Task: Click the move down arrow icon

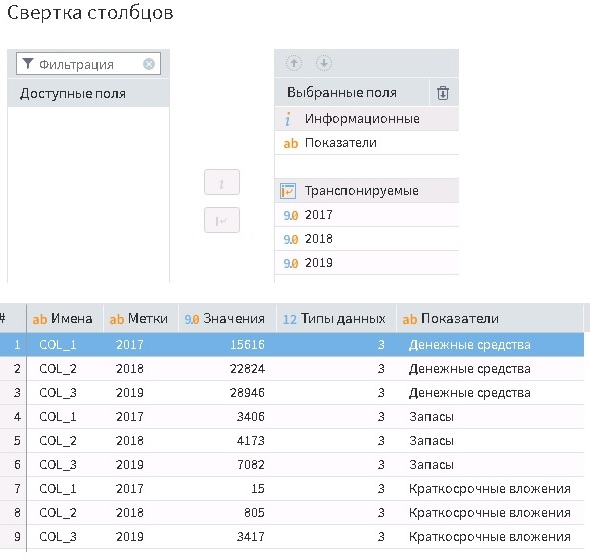Action: pos(324,63)
